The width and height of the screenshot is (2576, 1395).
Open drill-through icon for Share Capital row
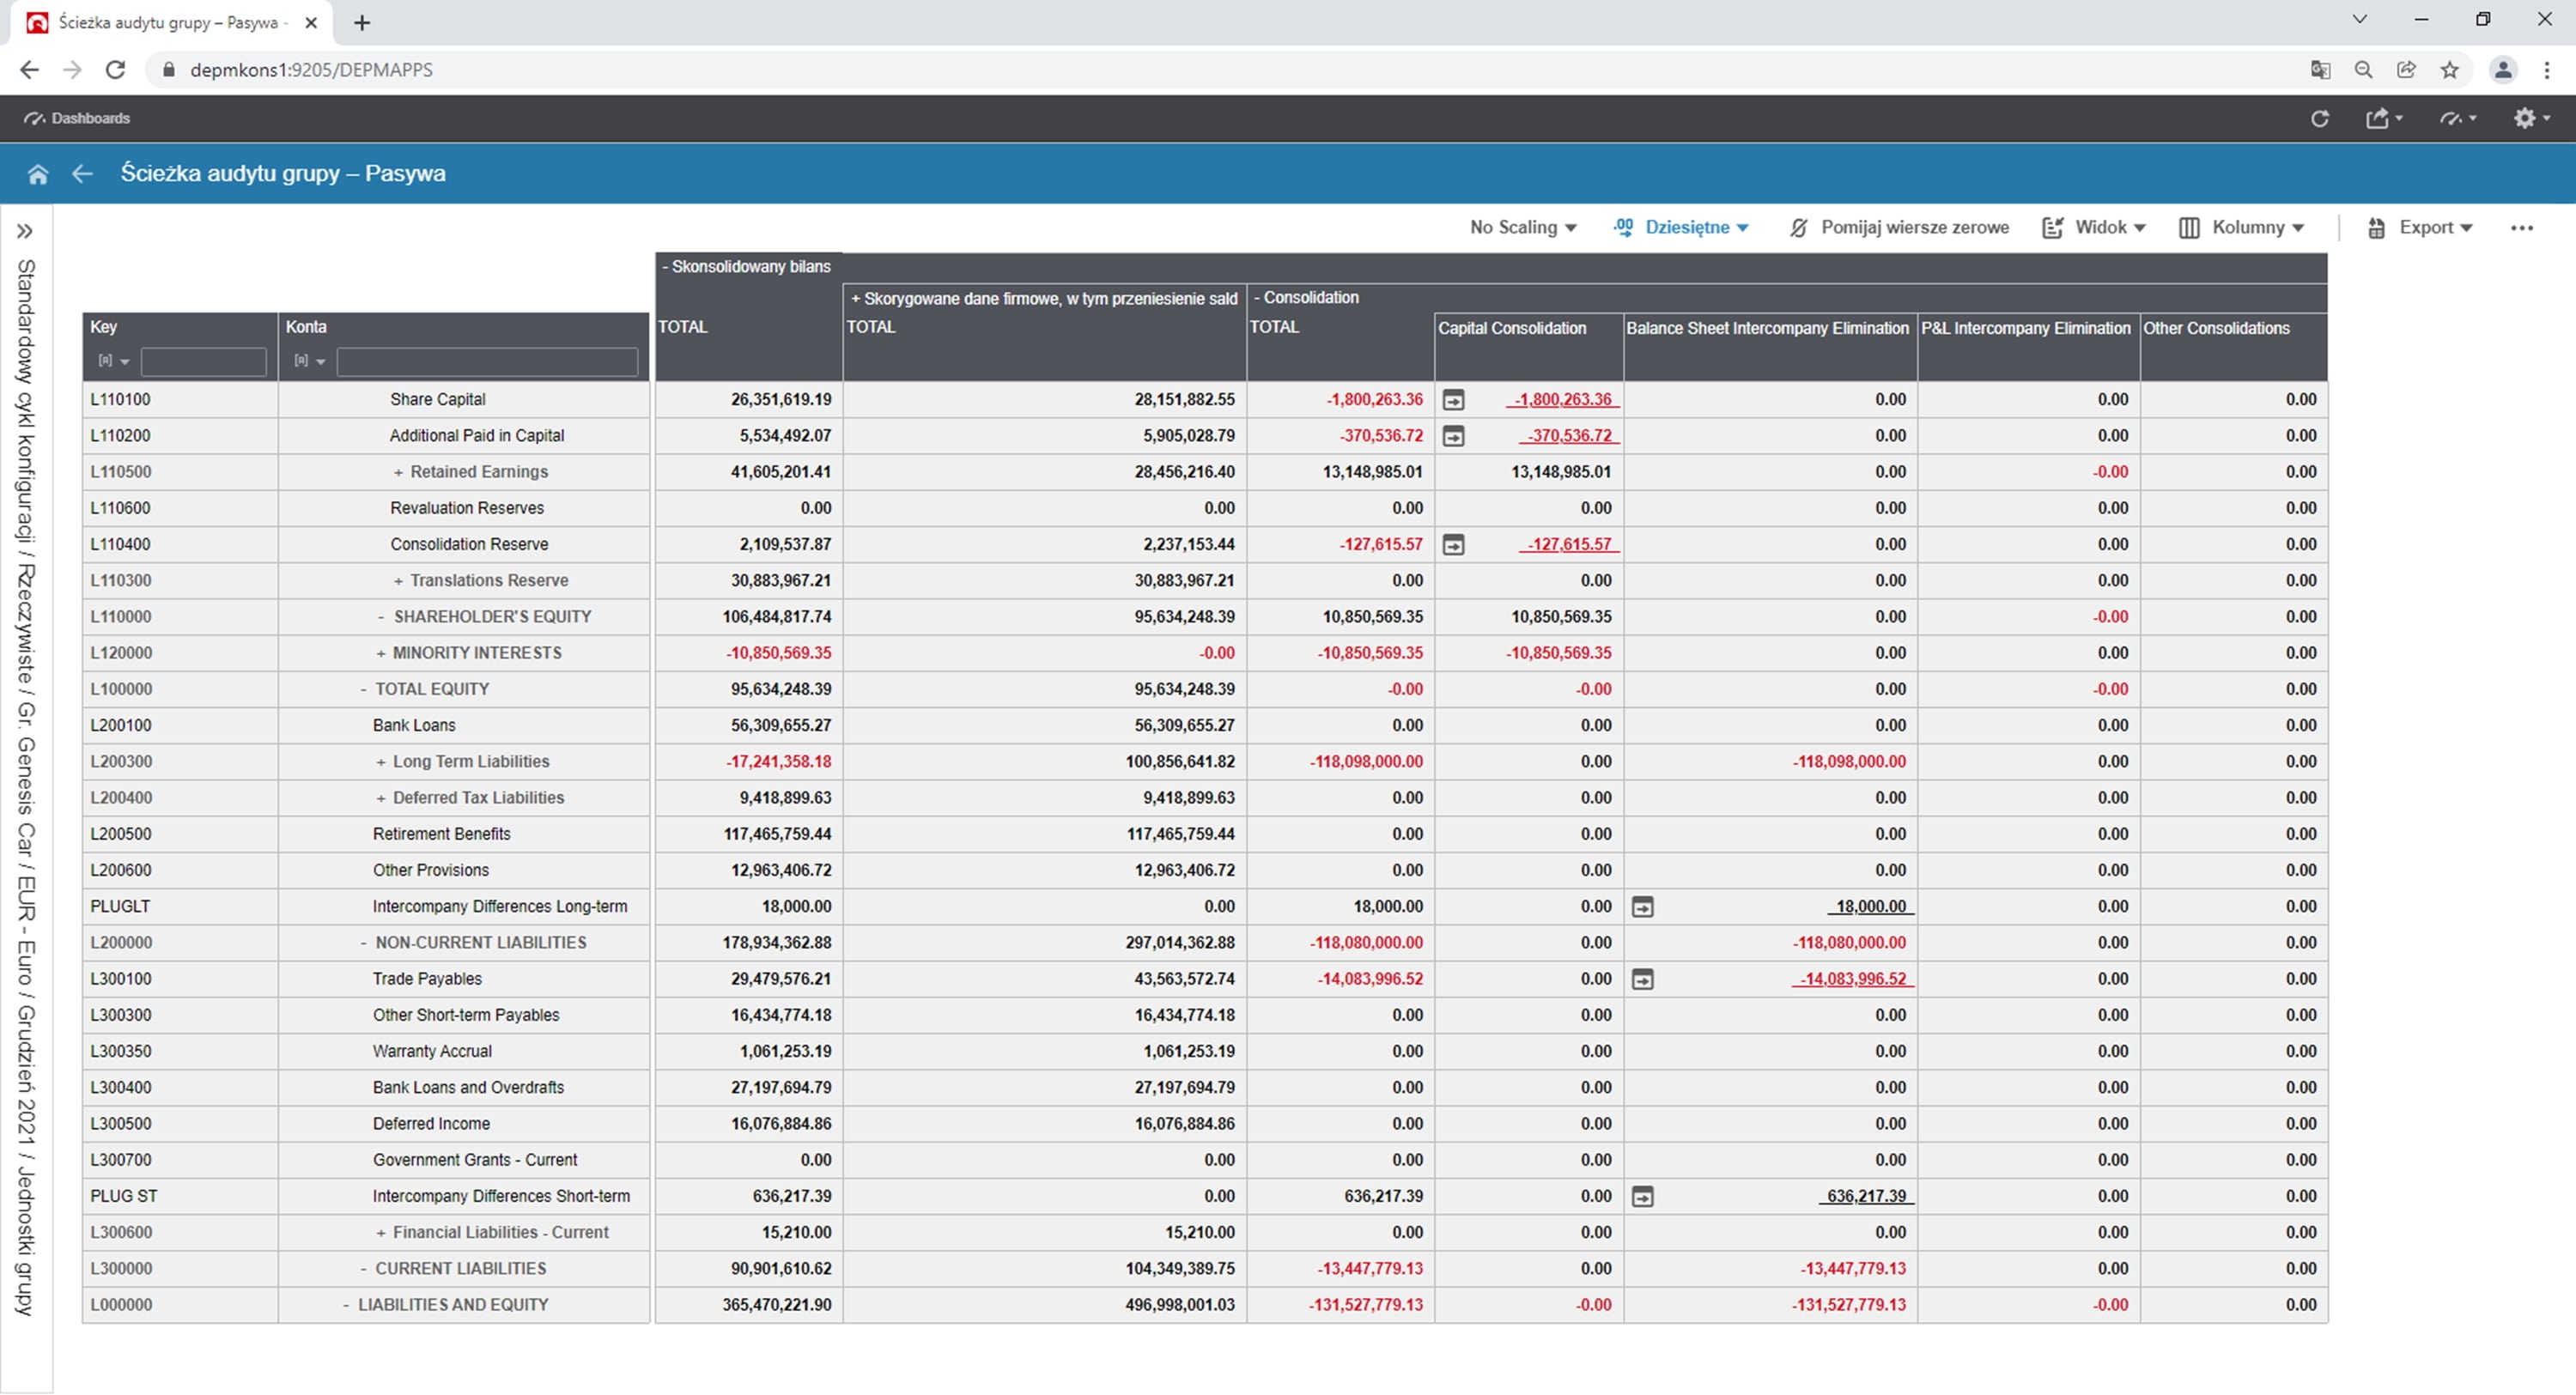1453,400
